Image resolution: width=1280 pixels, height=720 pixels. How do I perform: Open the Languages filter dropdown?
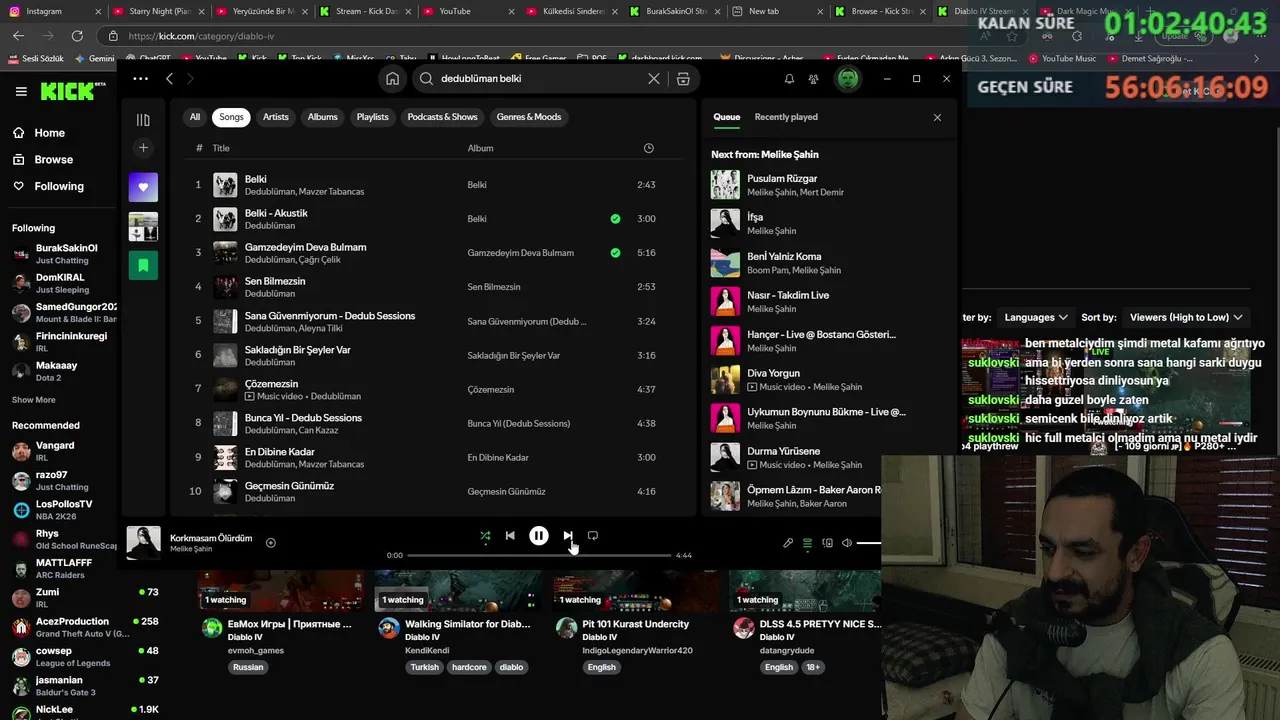pyautogui.click(x=1036, y=317)
